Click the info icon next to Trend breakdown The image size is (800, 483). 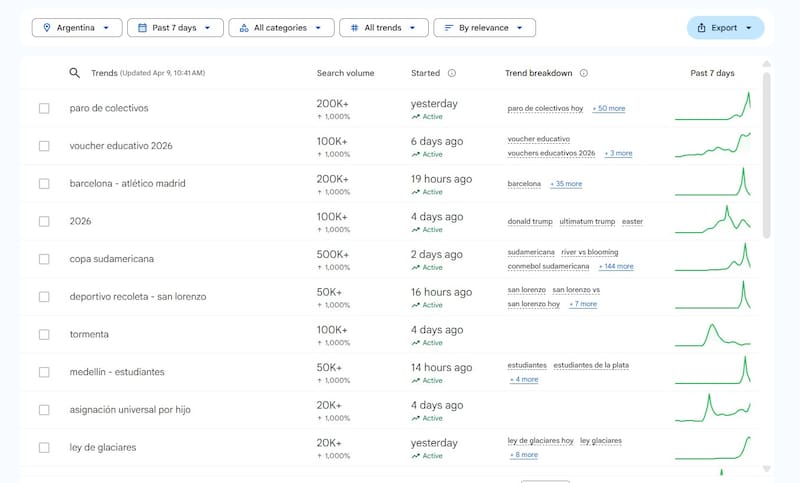point(584,73)
